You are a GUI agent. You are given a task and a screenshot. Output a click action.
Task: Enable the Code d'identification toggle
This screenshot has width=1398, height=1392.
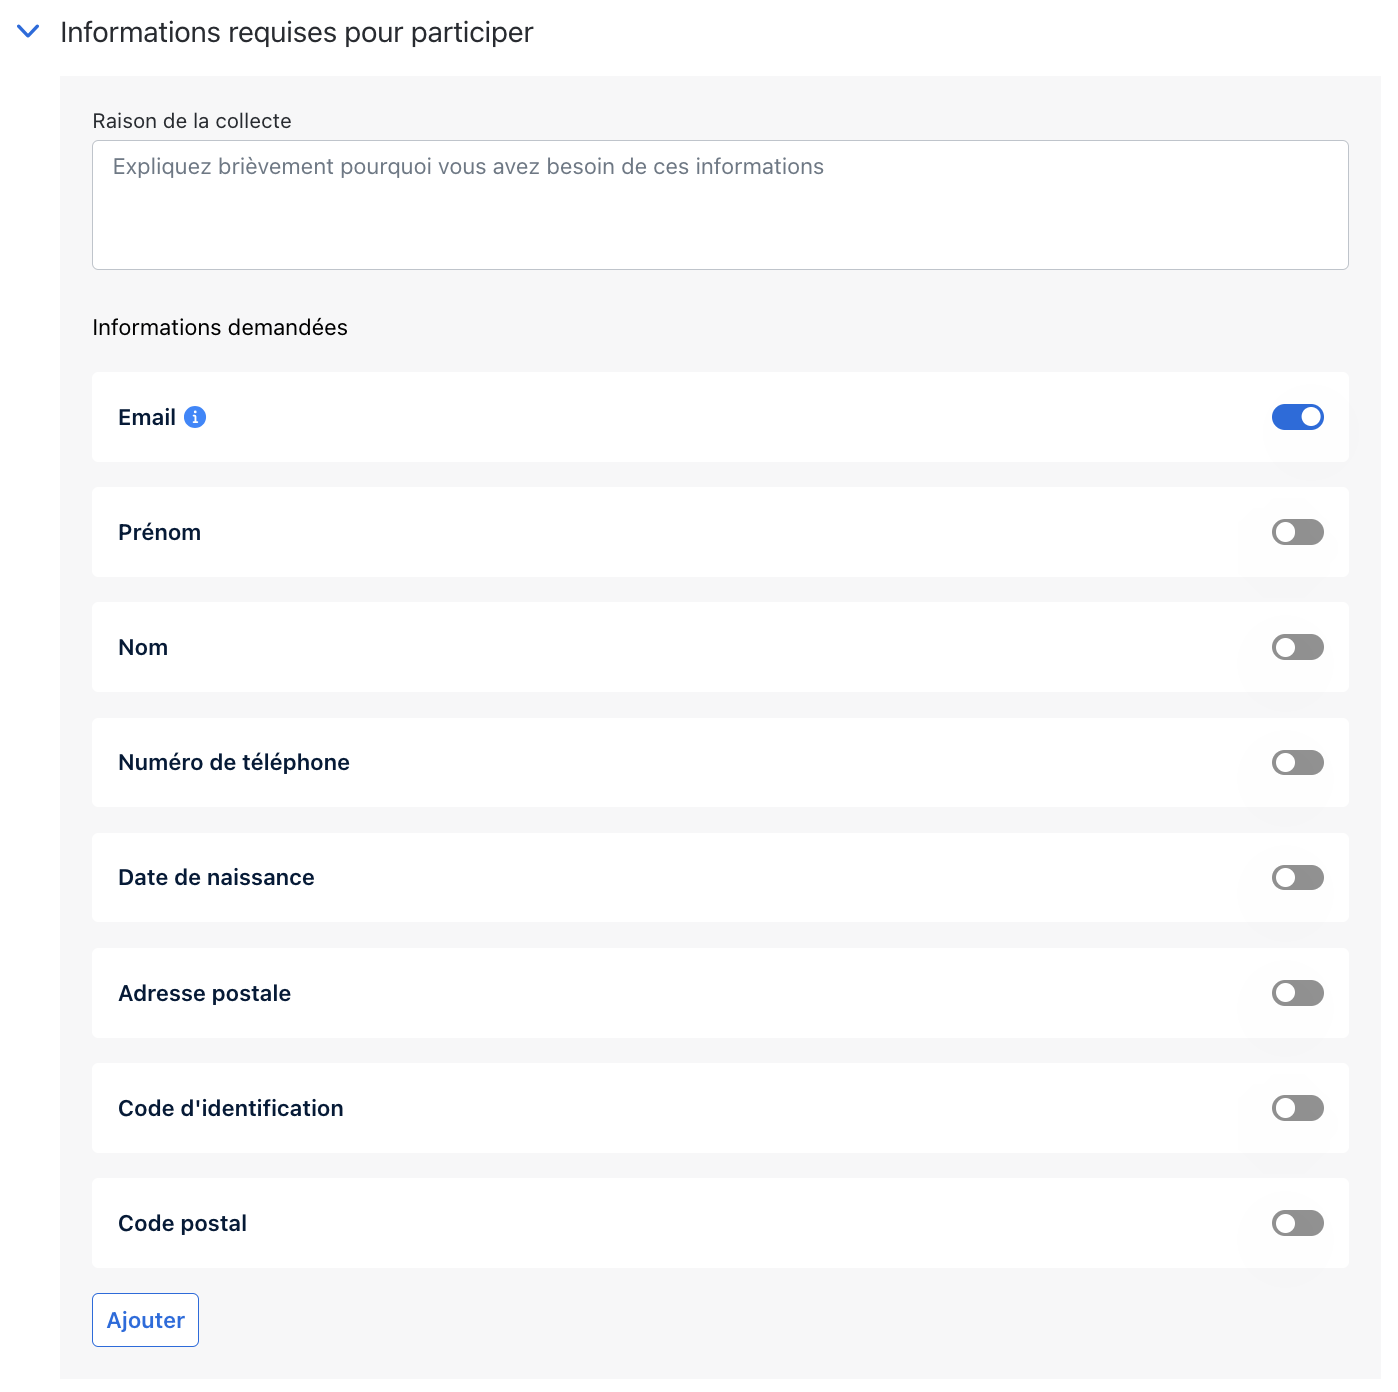coord(1297,1108)
